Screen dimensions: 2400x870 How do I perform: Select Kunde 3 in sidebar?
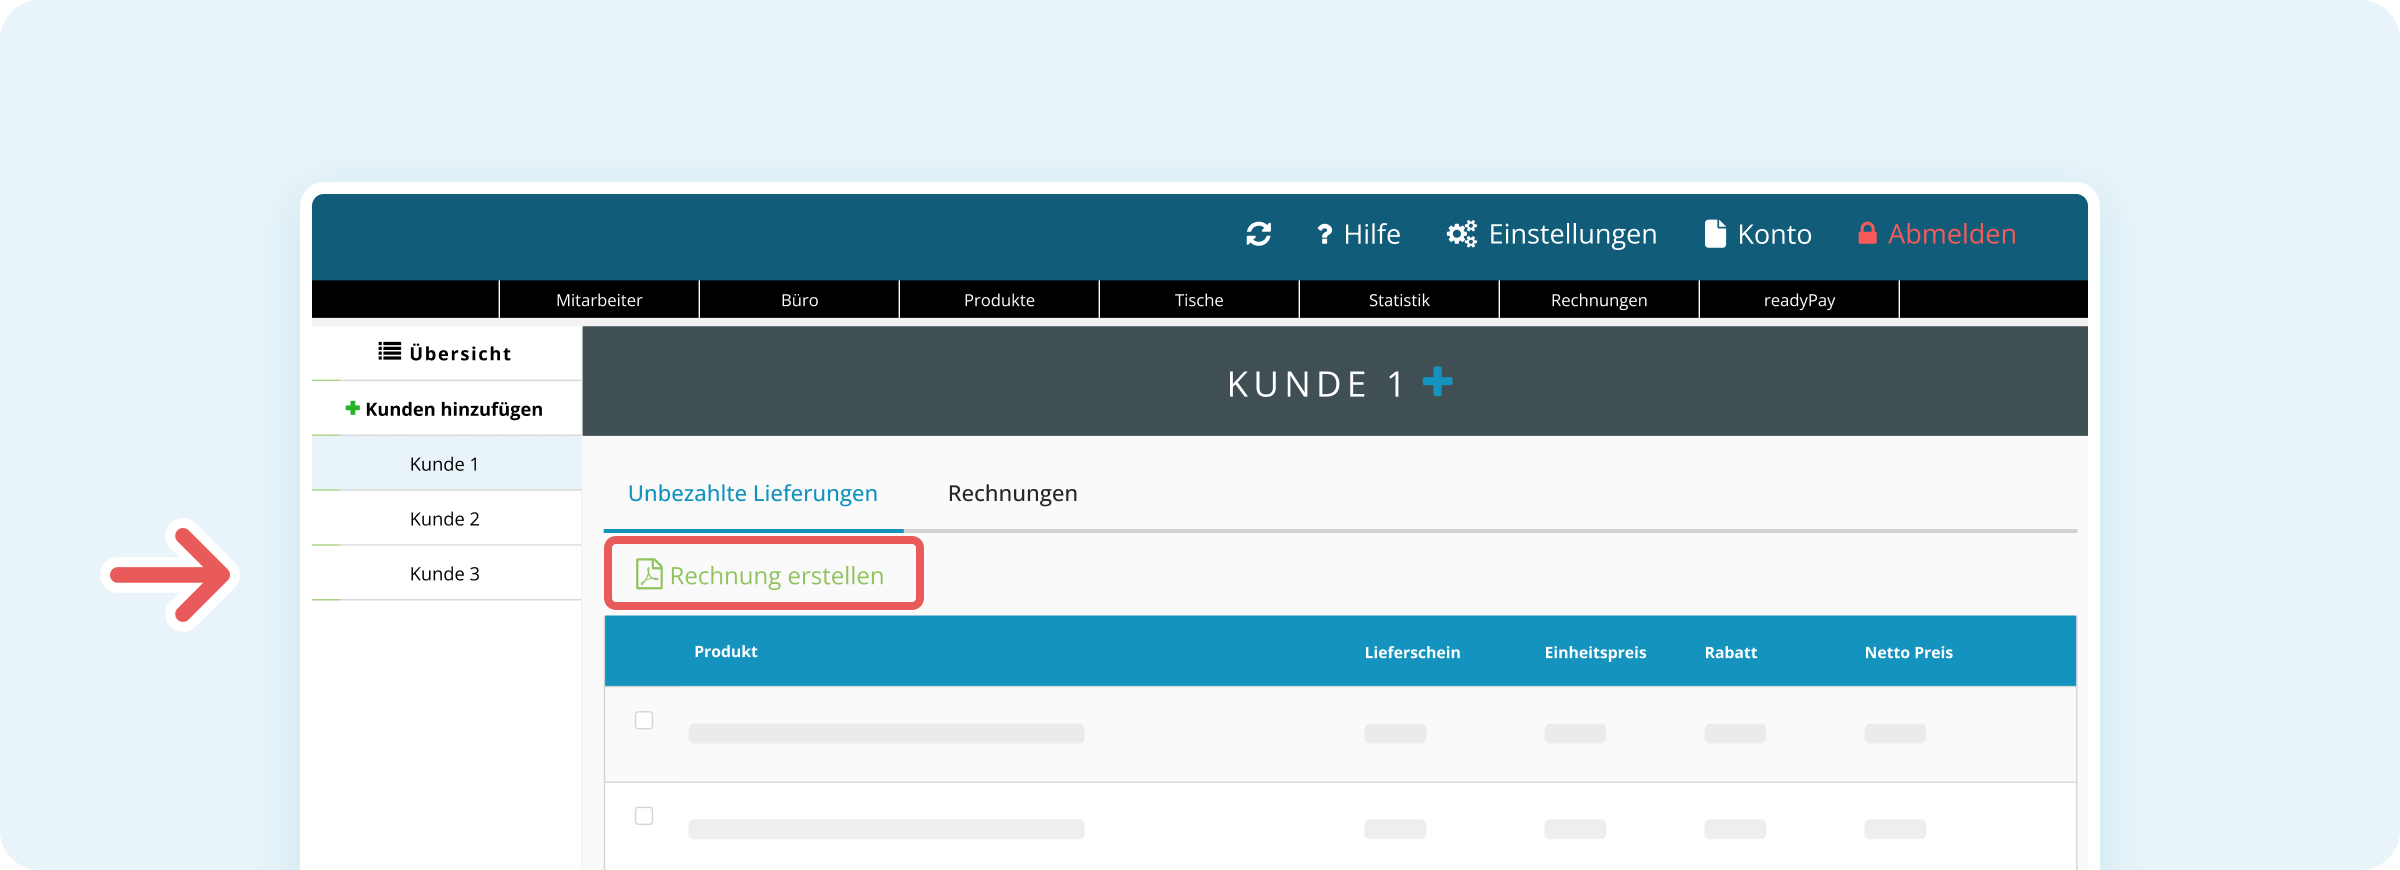click(x=446, y=574)
